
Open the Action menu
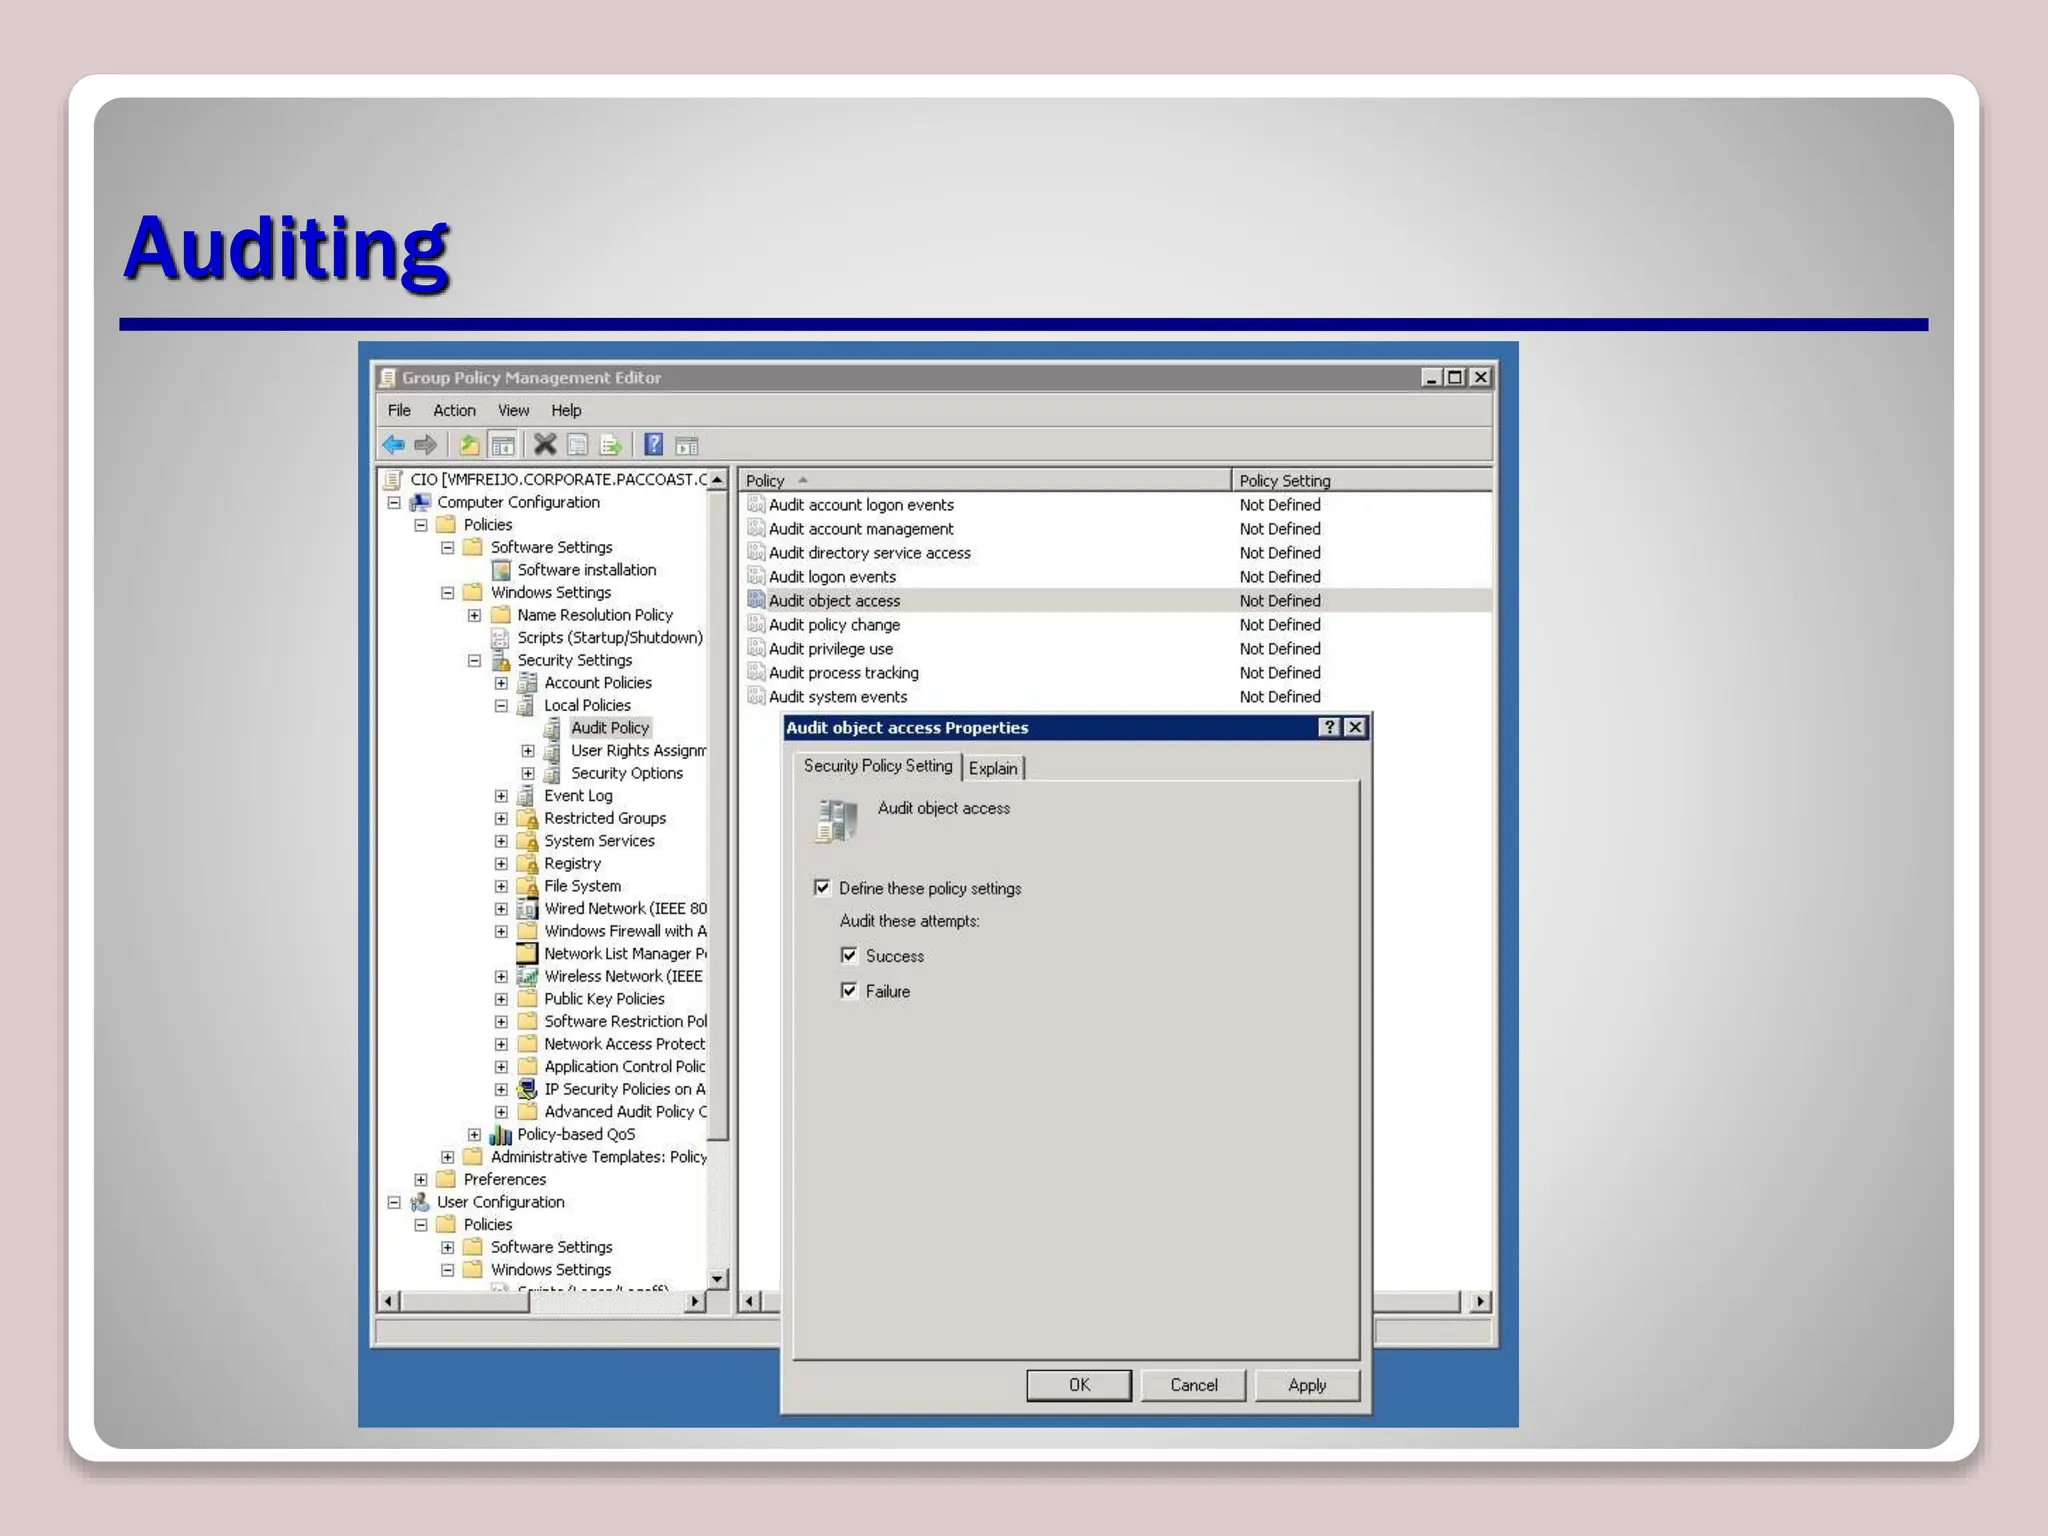[x=454, y=410]
